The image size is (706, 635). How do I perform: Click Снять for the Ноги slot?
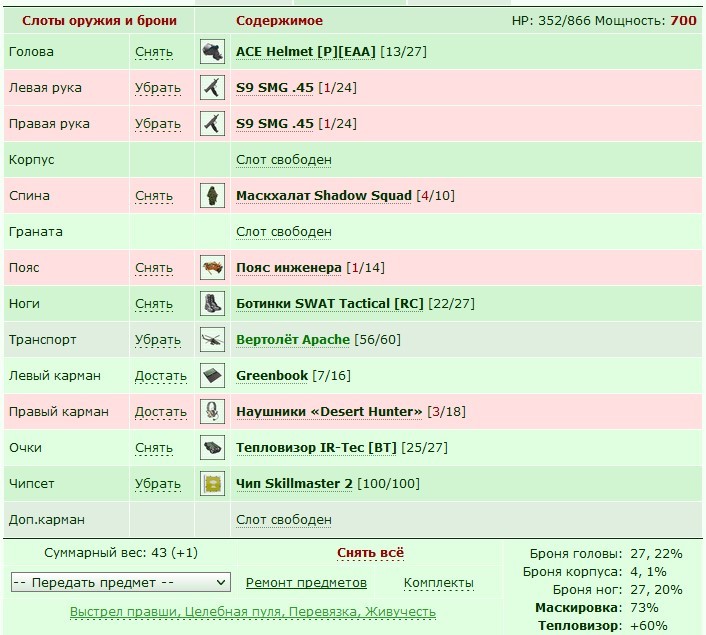[x=154, y=304]
